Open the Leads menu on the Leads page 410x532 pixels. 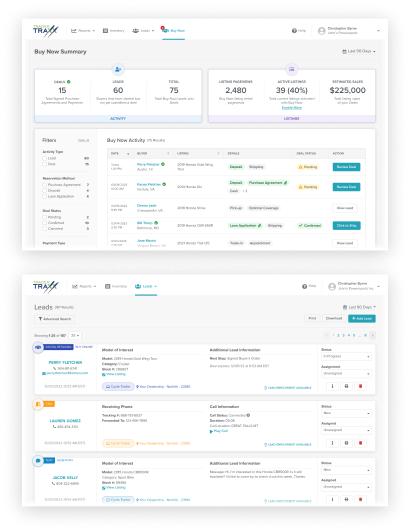point(146,286)
